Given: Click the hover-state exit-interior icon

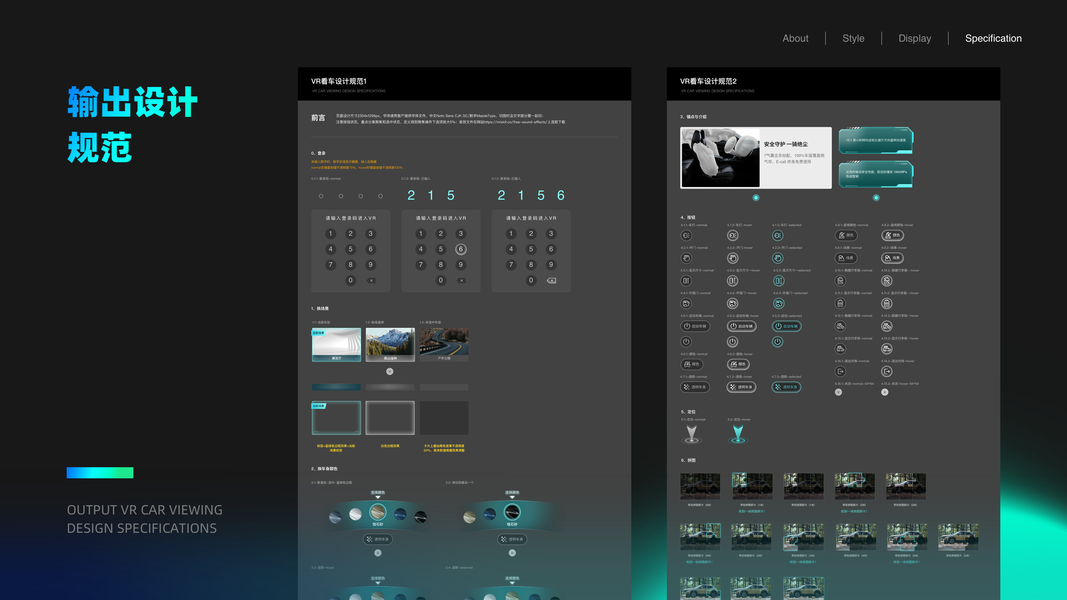Looking at the screenshot, I should (x=887, y=371).
